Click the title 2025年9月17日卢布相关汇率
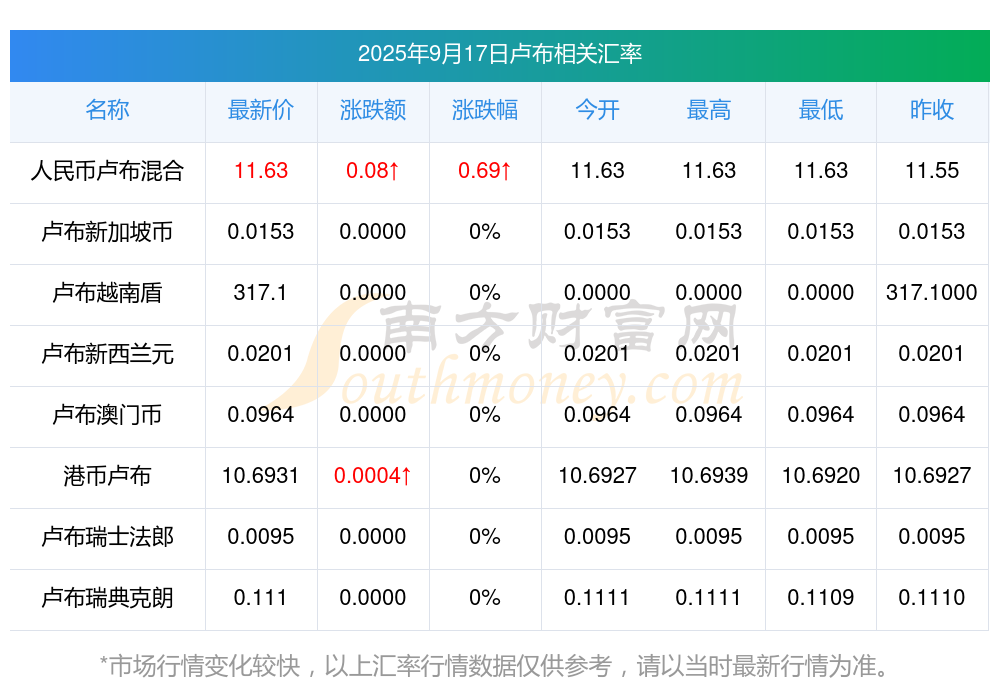This screenshot has width=1000, height=698. pos(499,54)
